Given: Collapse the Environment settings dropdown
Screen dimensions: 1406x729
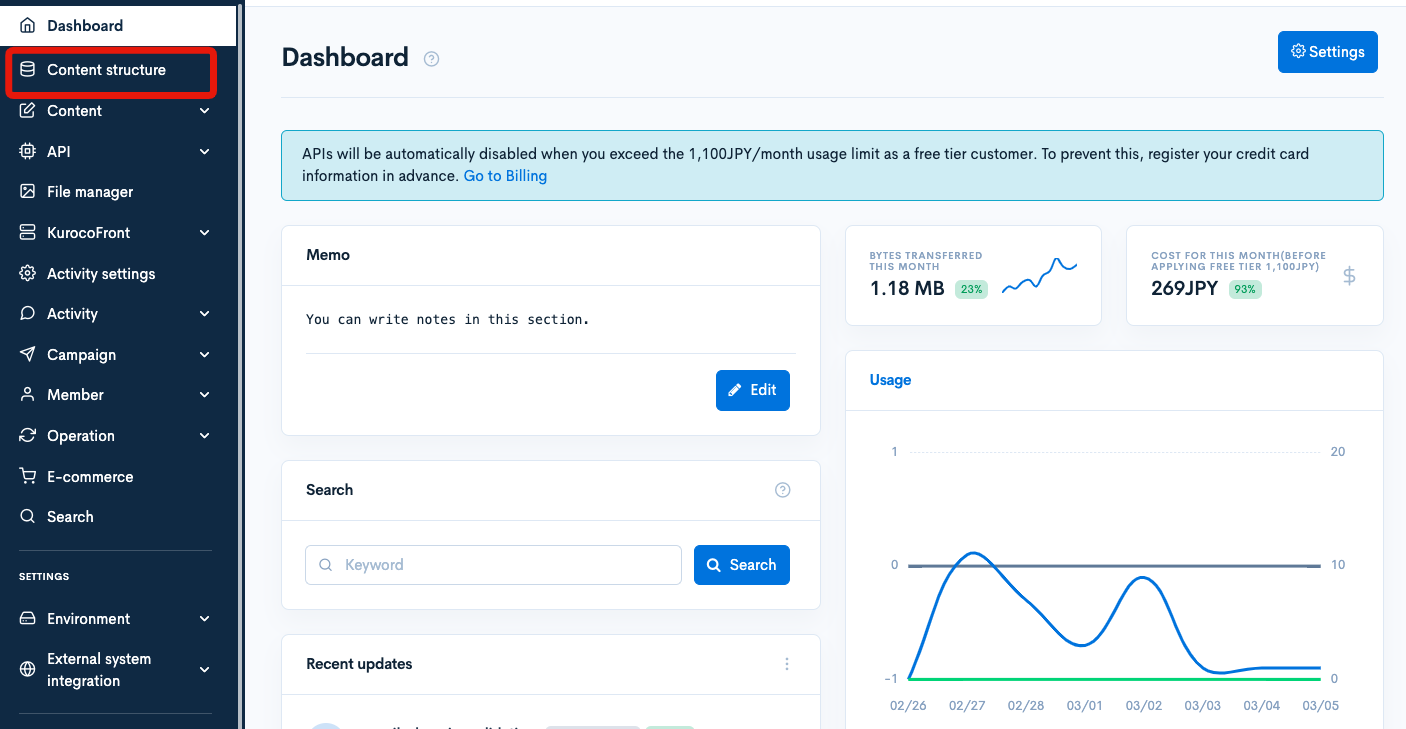Looking at the screenshot, I should tap(203, 618).
